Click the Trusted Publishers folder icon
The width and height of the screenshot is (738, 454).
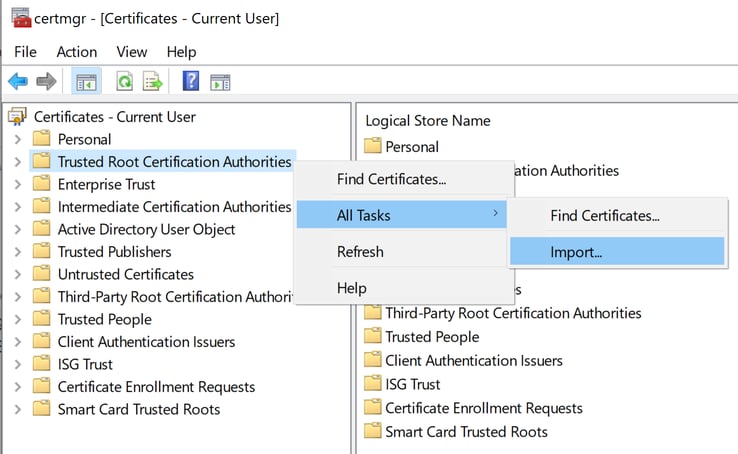pos(41,251)
